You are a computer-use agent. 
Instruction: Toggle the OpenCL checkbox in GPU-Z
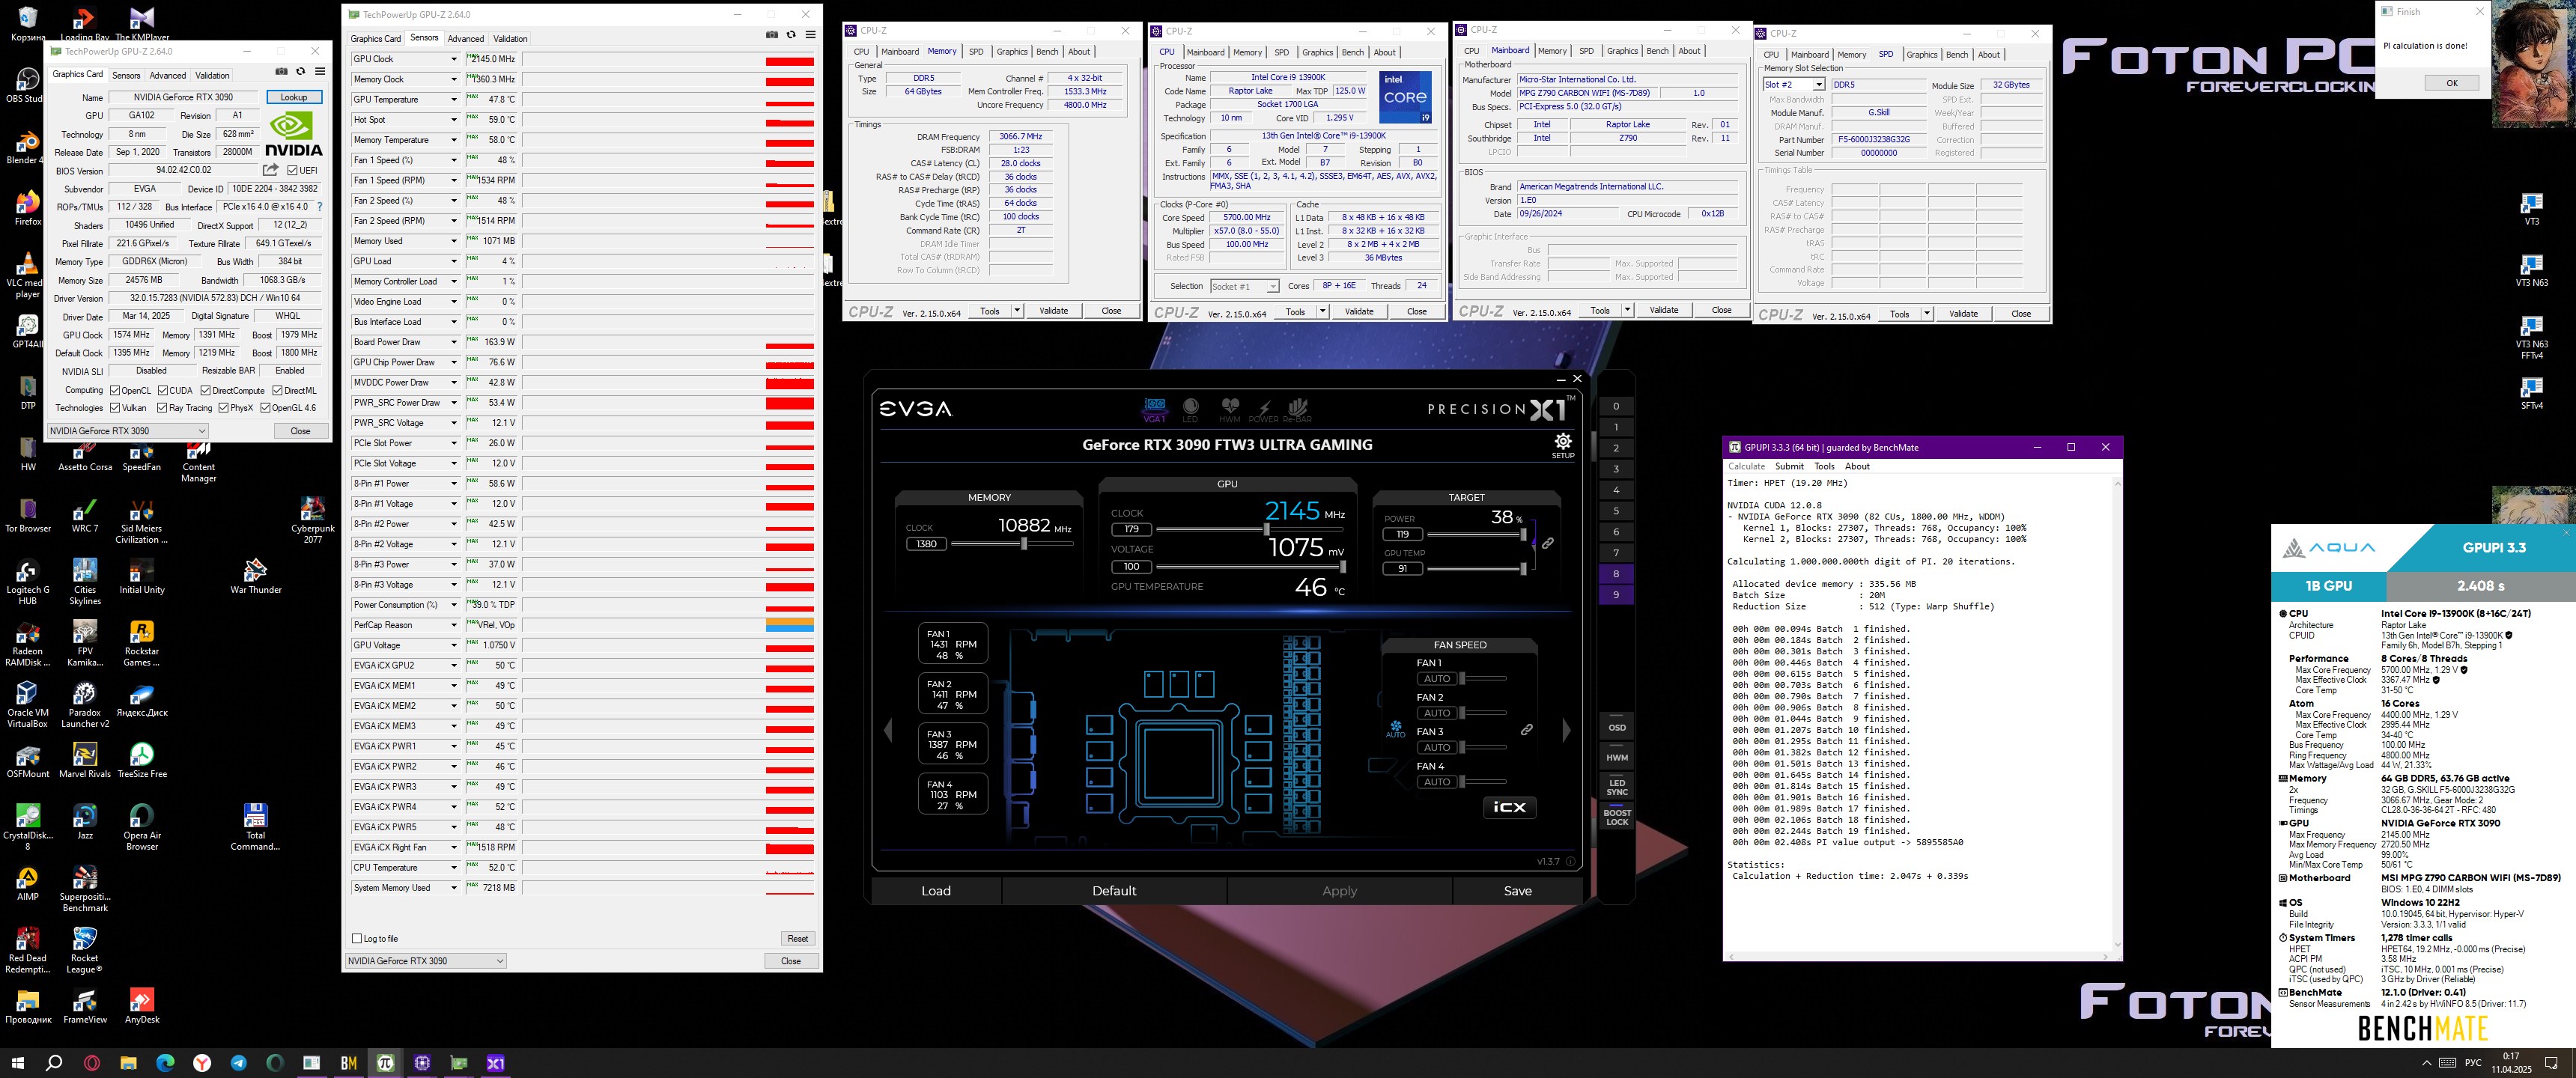115,391
